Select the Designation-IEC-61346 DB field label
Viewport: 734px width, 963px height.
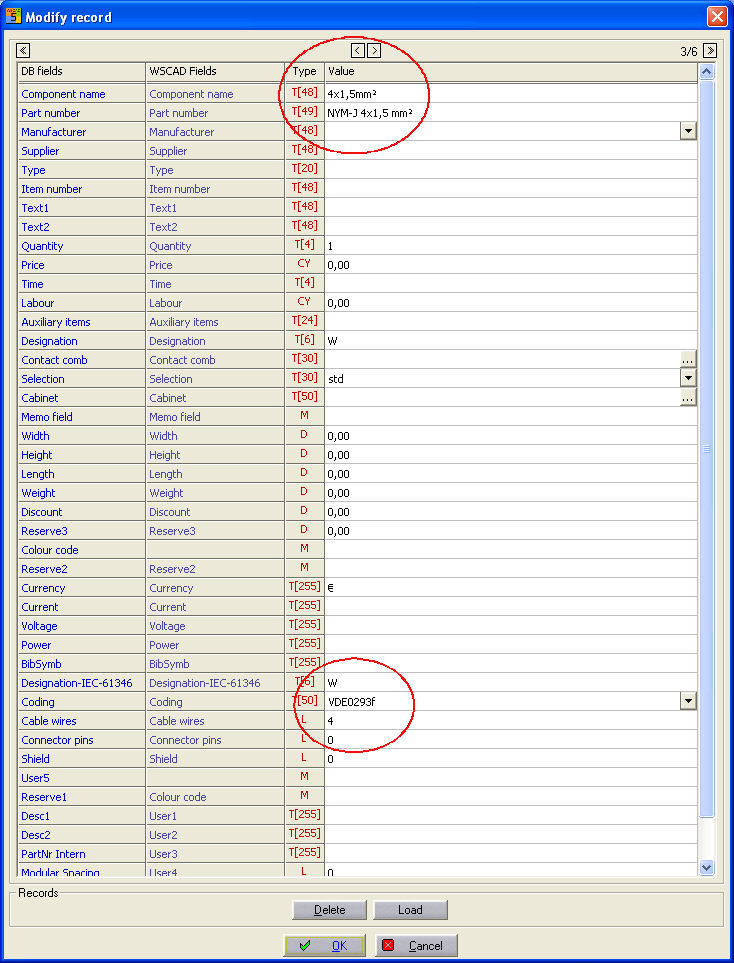(x=77, y=684)
